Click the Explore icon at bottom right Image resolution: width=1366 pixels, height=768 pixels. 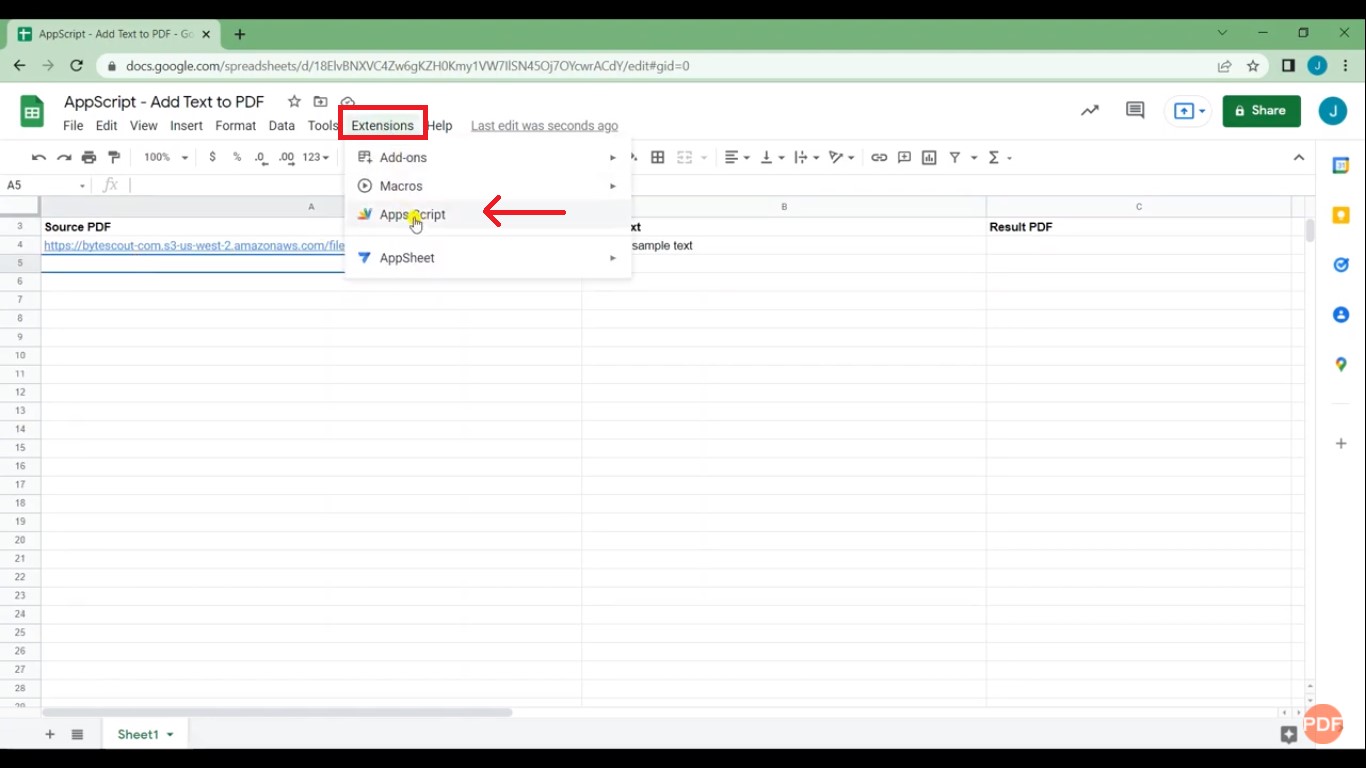[1289, 735]
